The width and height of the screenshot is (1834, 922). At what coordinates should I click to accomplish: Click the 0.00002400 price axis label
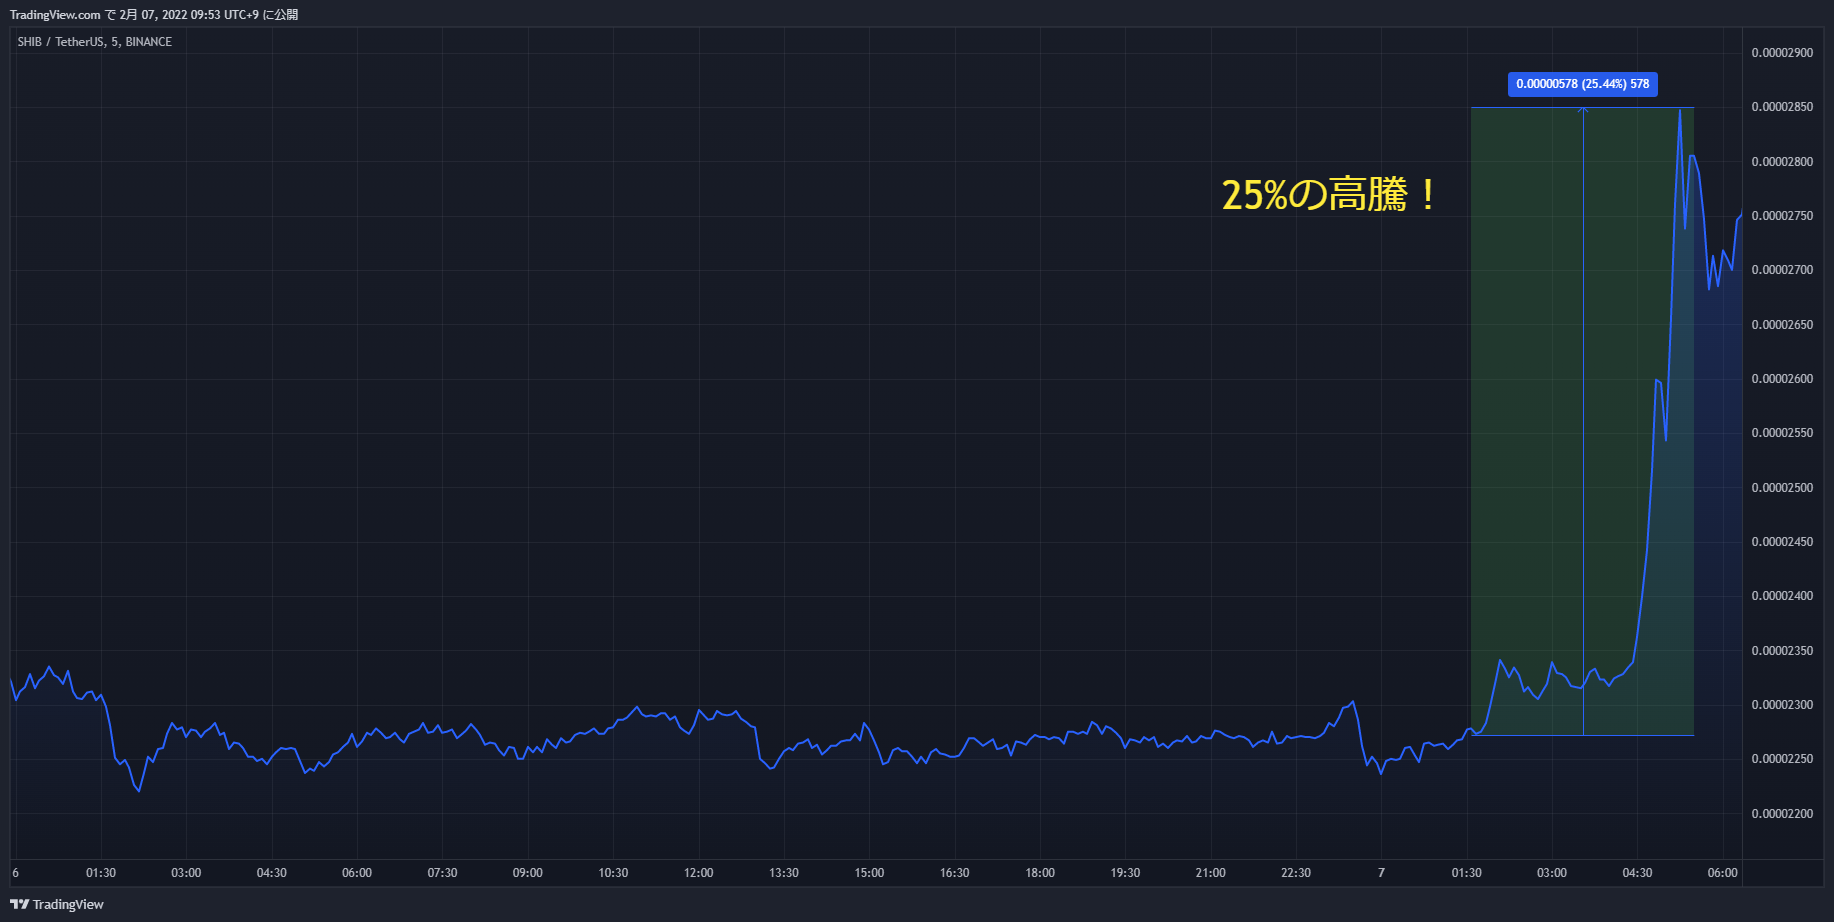[1782, 596]
